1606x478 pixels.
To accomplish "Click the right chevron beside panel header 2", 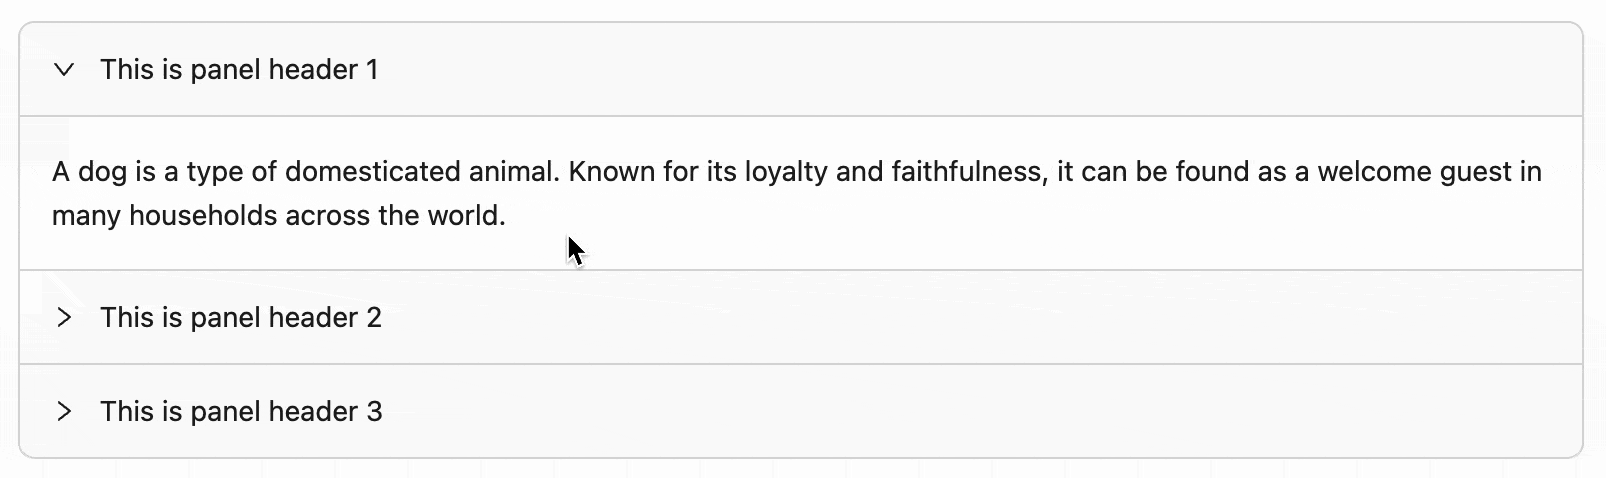I will coord(64,318).
